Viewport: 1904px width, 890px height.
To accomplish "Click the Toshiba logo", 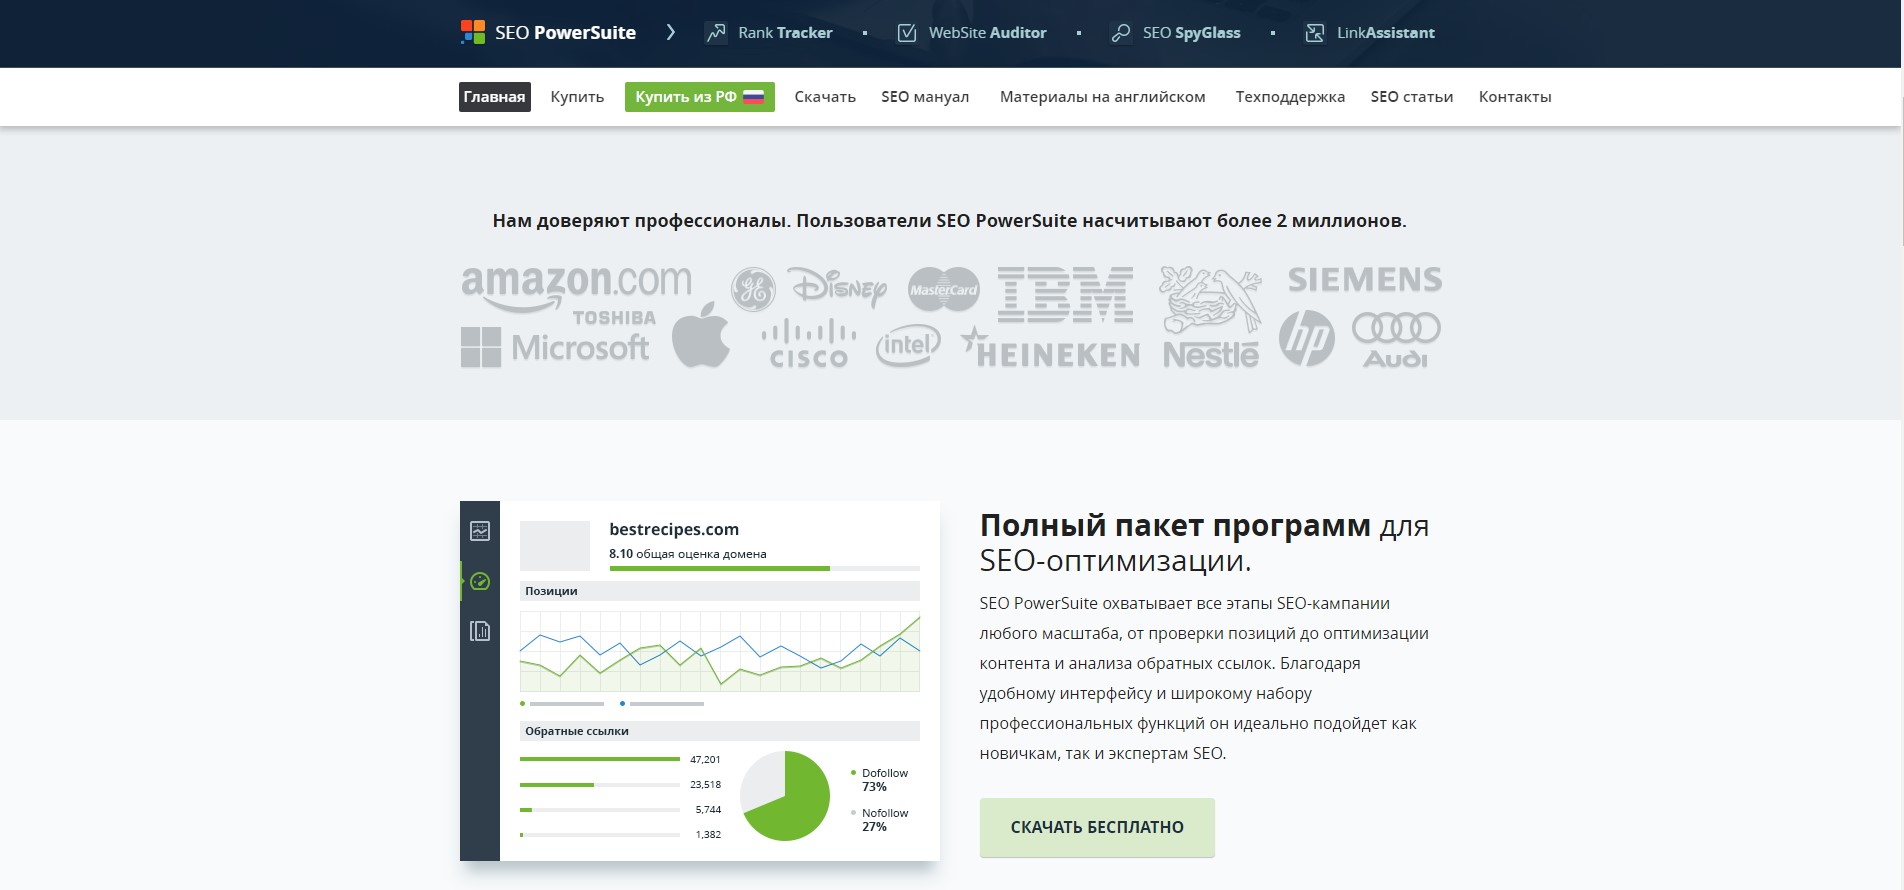I will [614, 318].
